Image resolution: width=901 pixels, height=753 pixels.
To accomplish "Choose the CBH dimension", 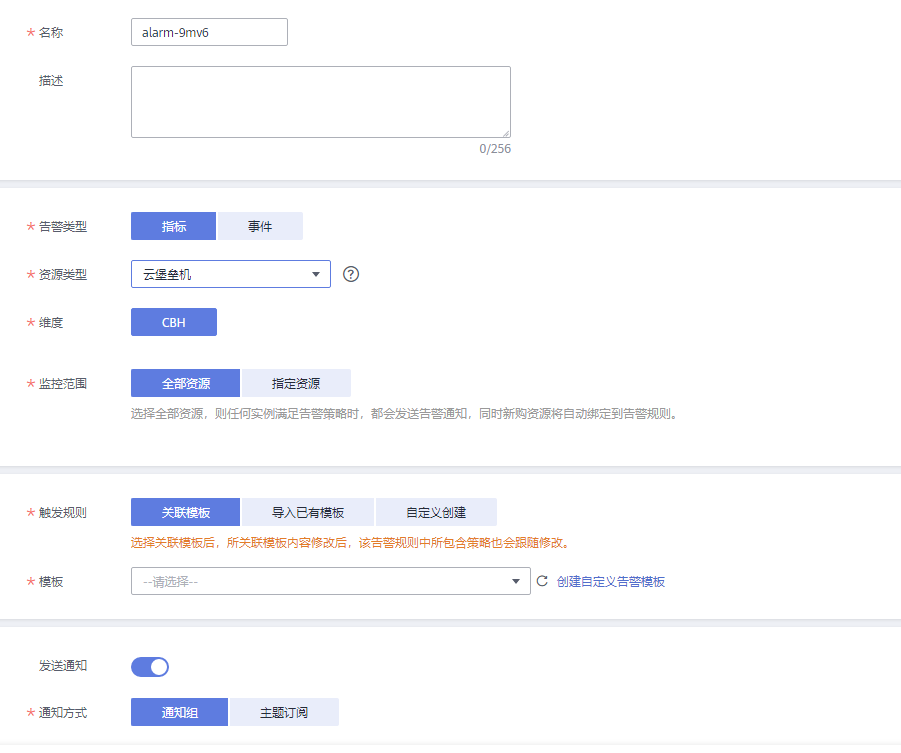I will 174,322.
